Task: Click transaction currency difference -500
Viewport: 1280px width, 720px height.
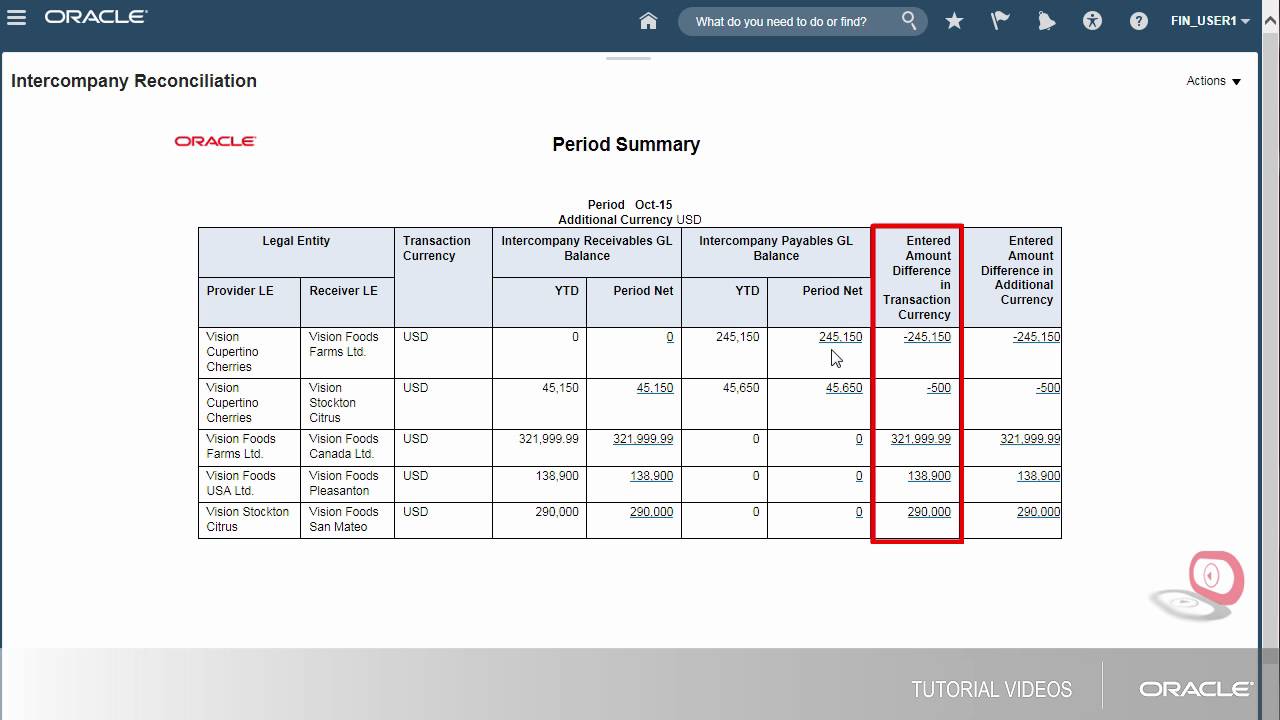Action: [939, 388]
